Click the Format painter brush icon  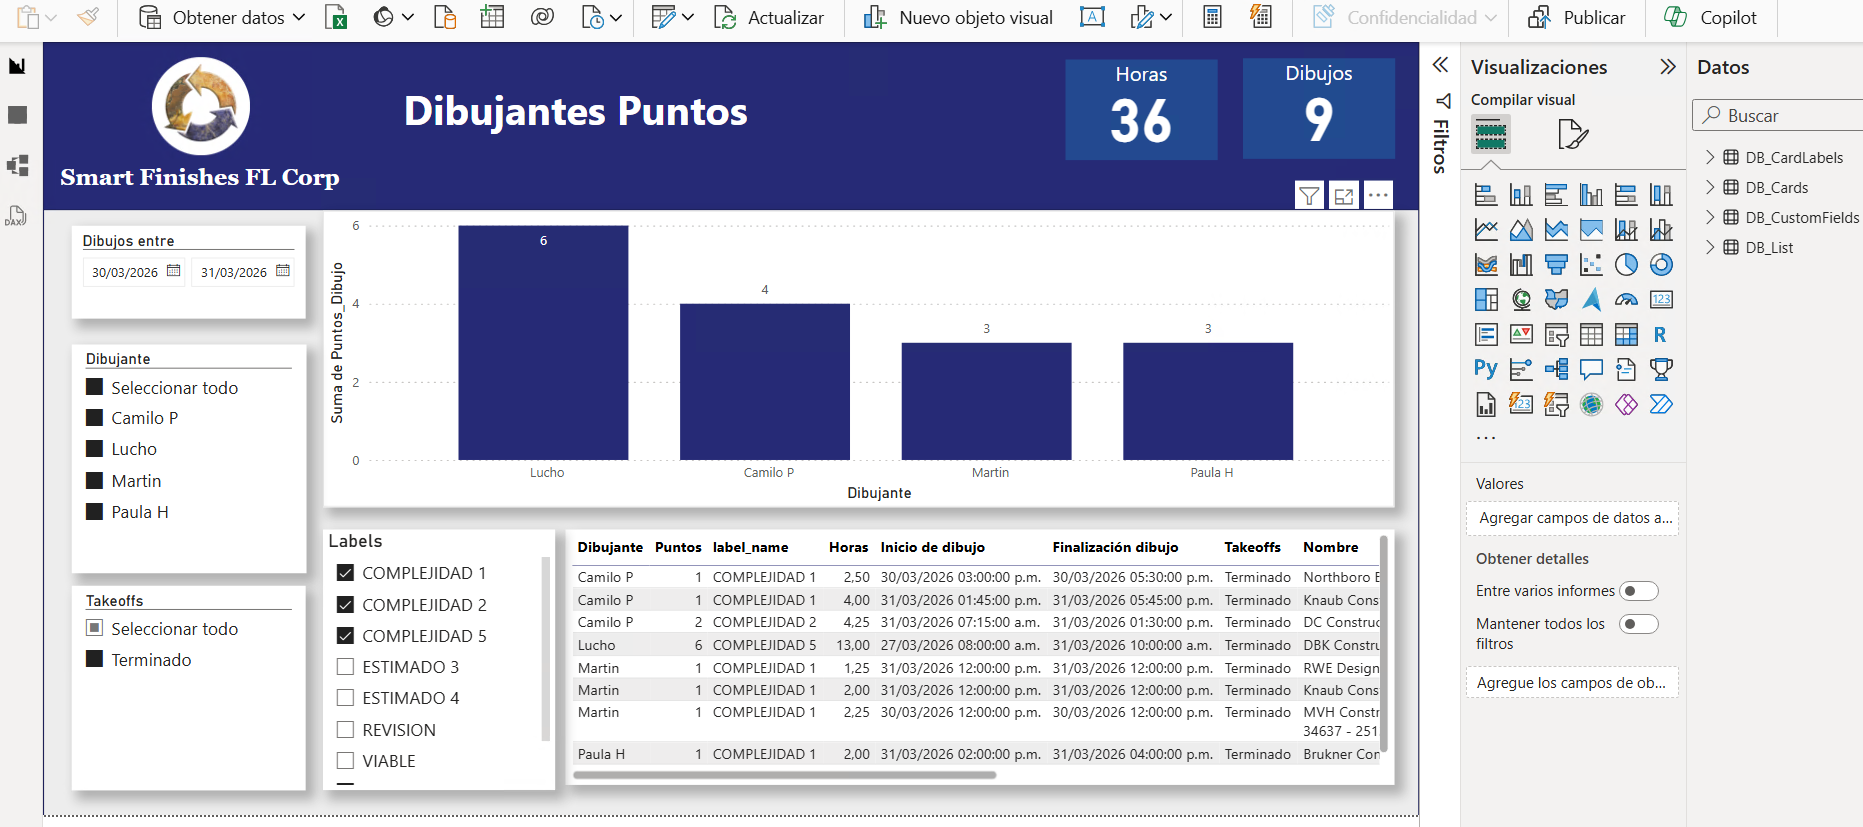pos(88,17)
